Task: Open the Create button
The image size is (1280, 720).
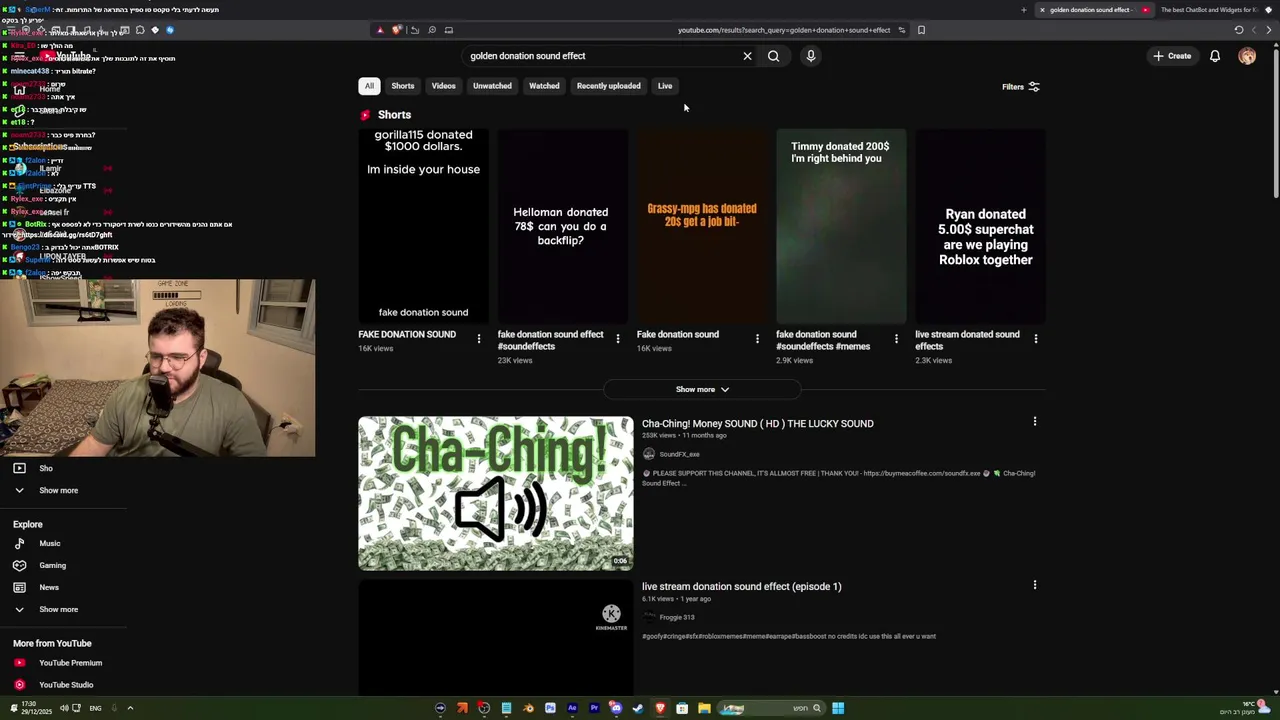Action: pos(1172,56)
